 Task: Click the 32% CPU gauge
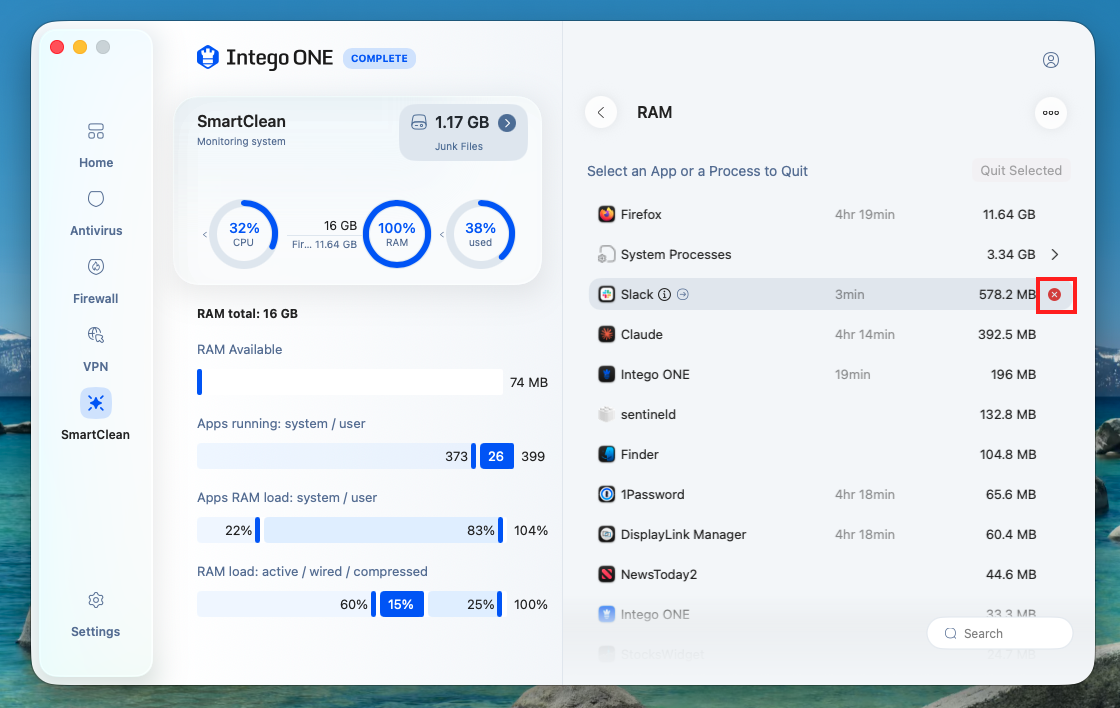[x=244, y=234]
